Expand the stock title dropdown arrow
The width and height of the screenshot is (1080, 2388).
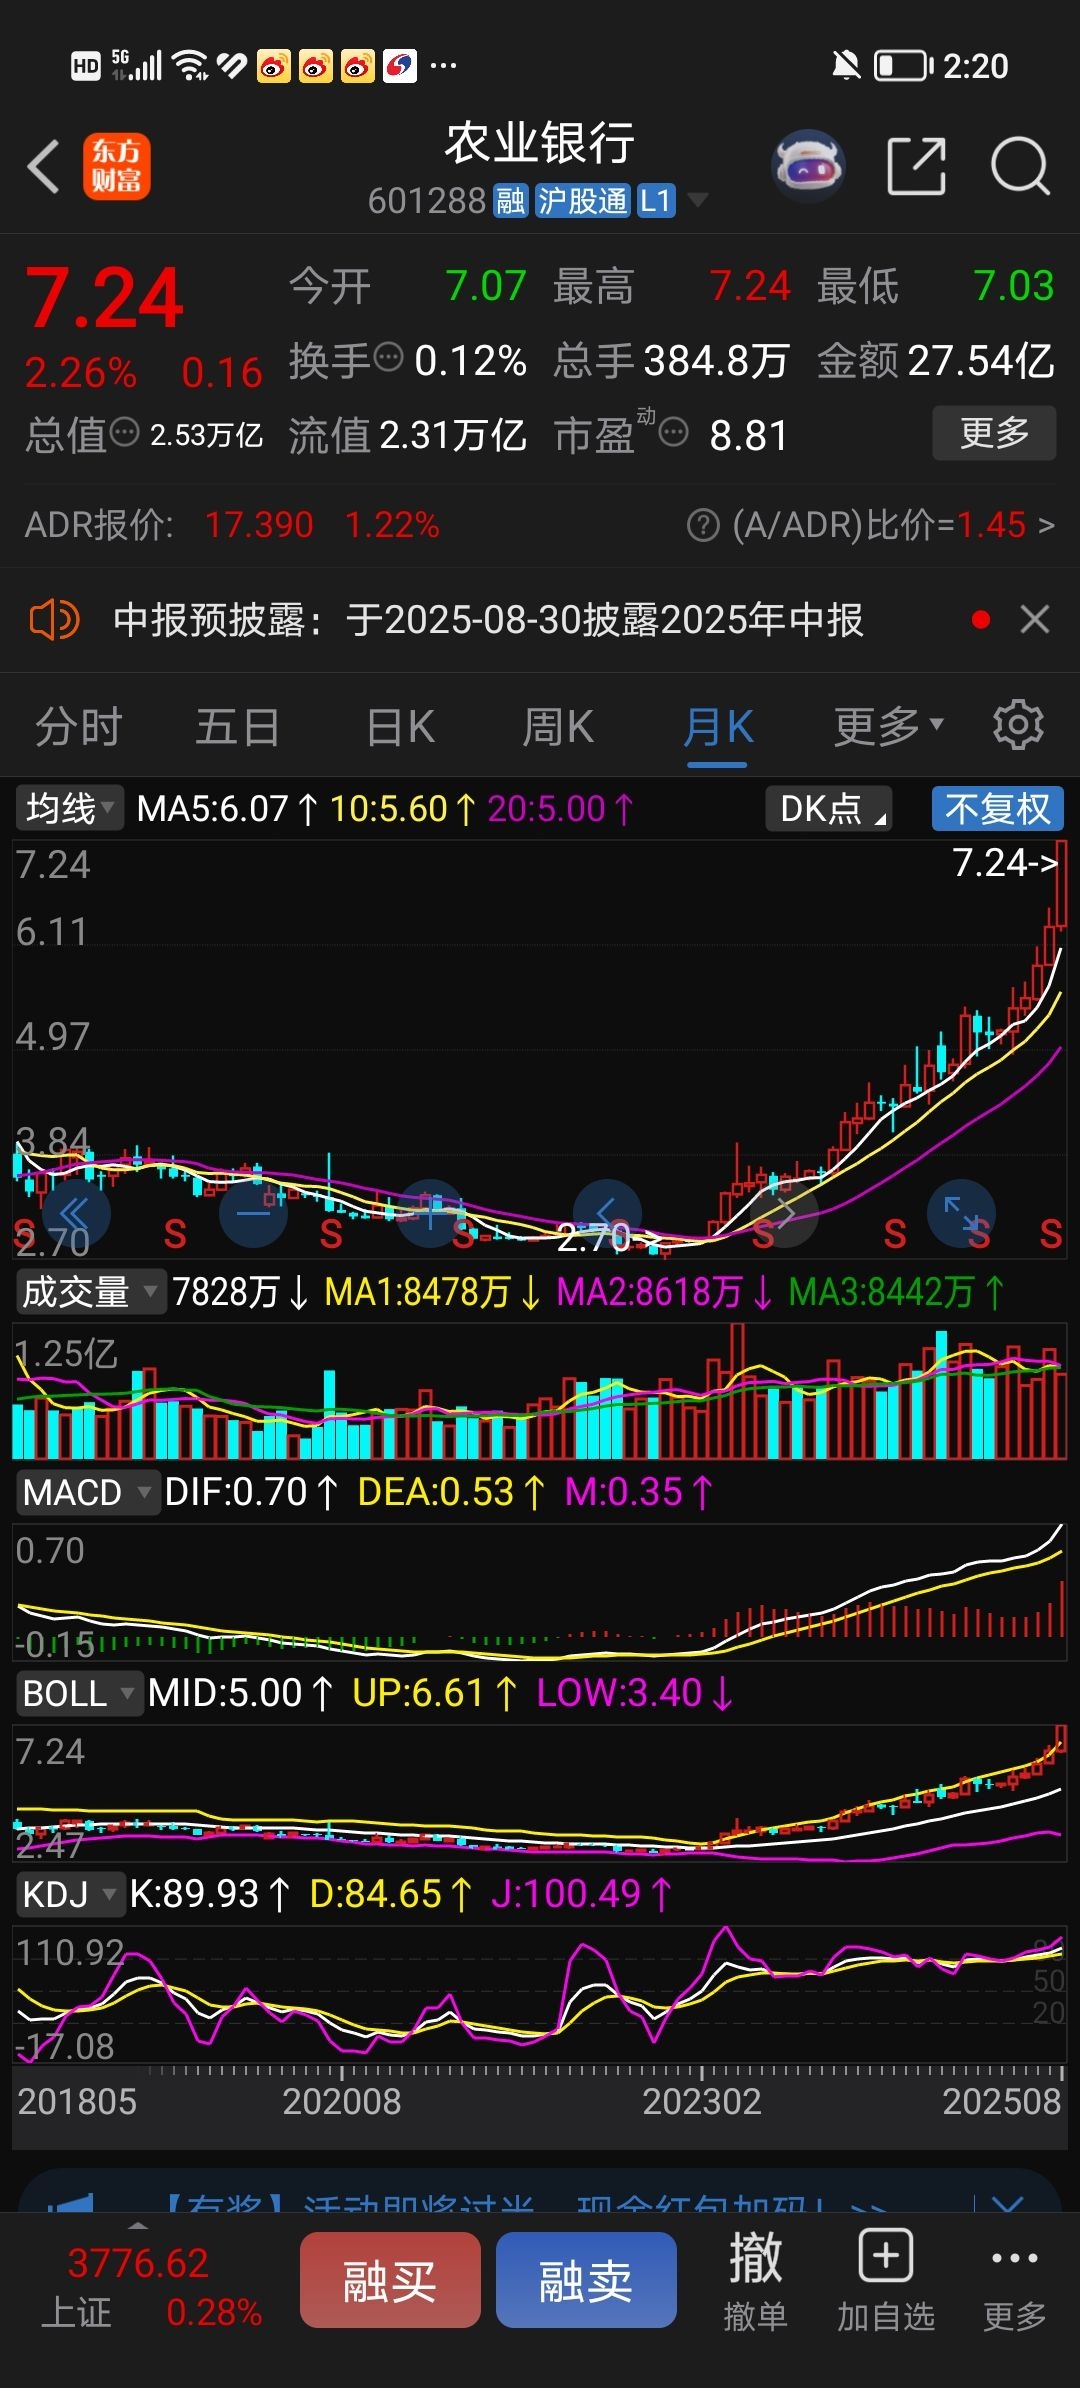697,200
